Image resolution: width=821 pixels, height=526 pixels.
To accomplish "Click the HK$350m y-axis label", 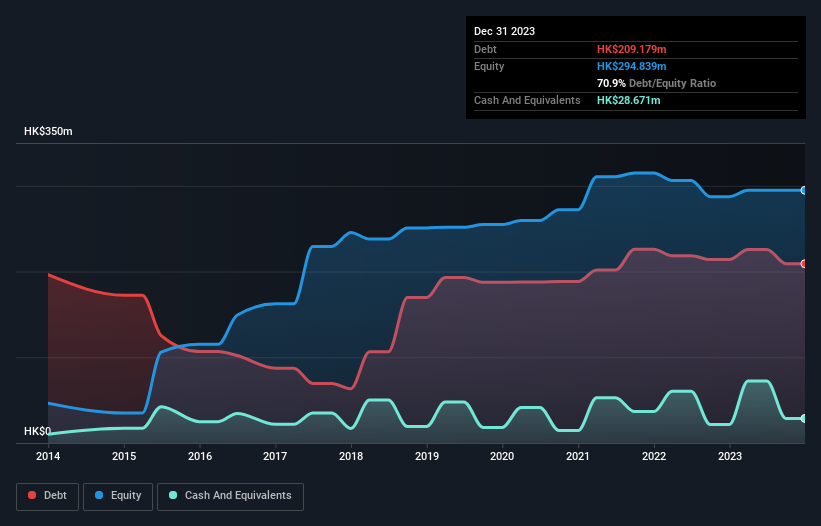I will 48,131.
